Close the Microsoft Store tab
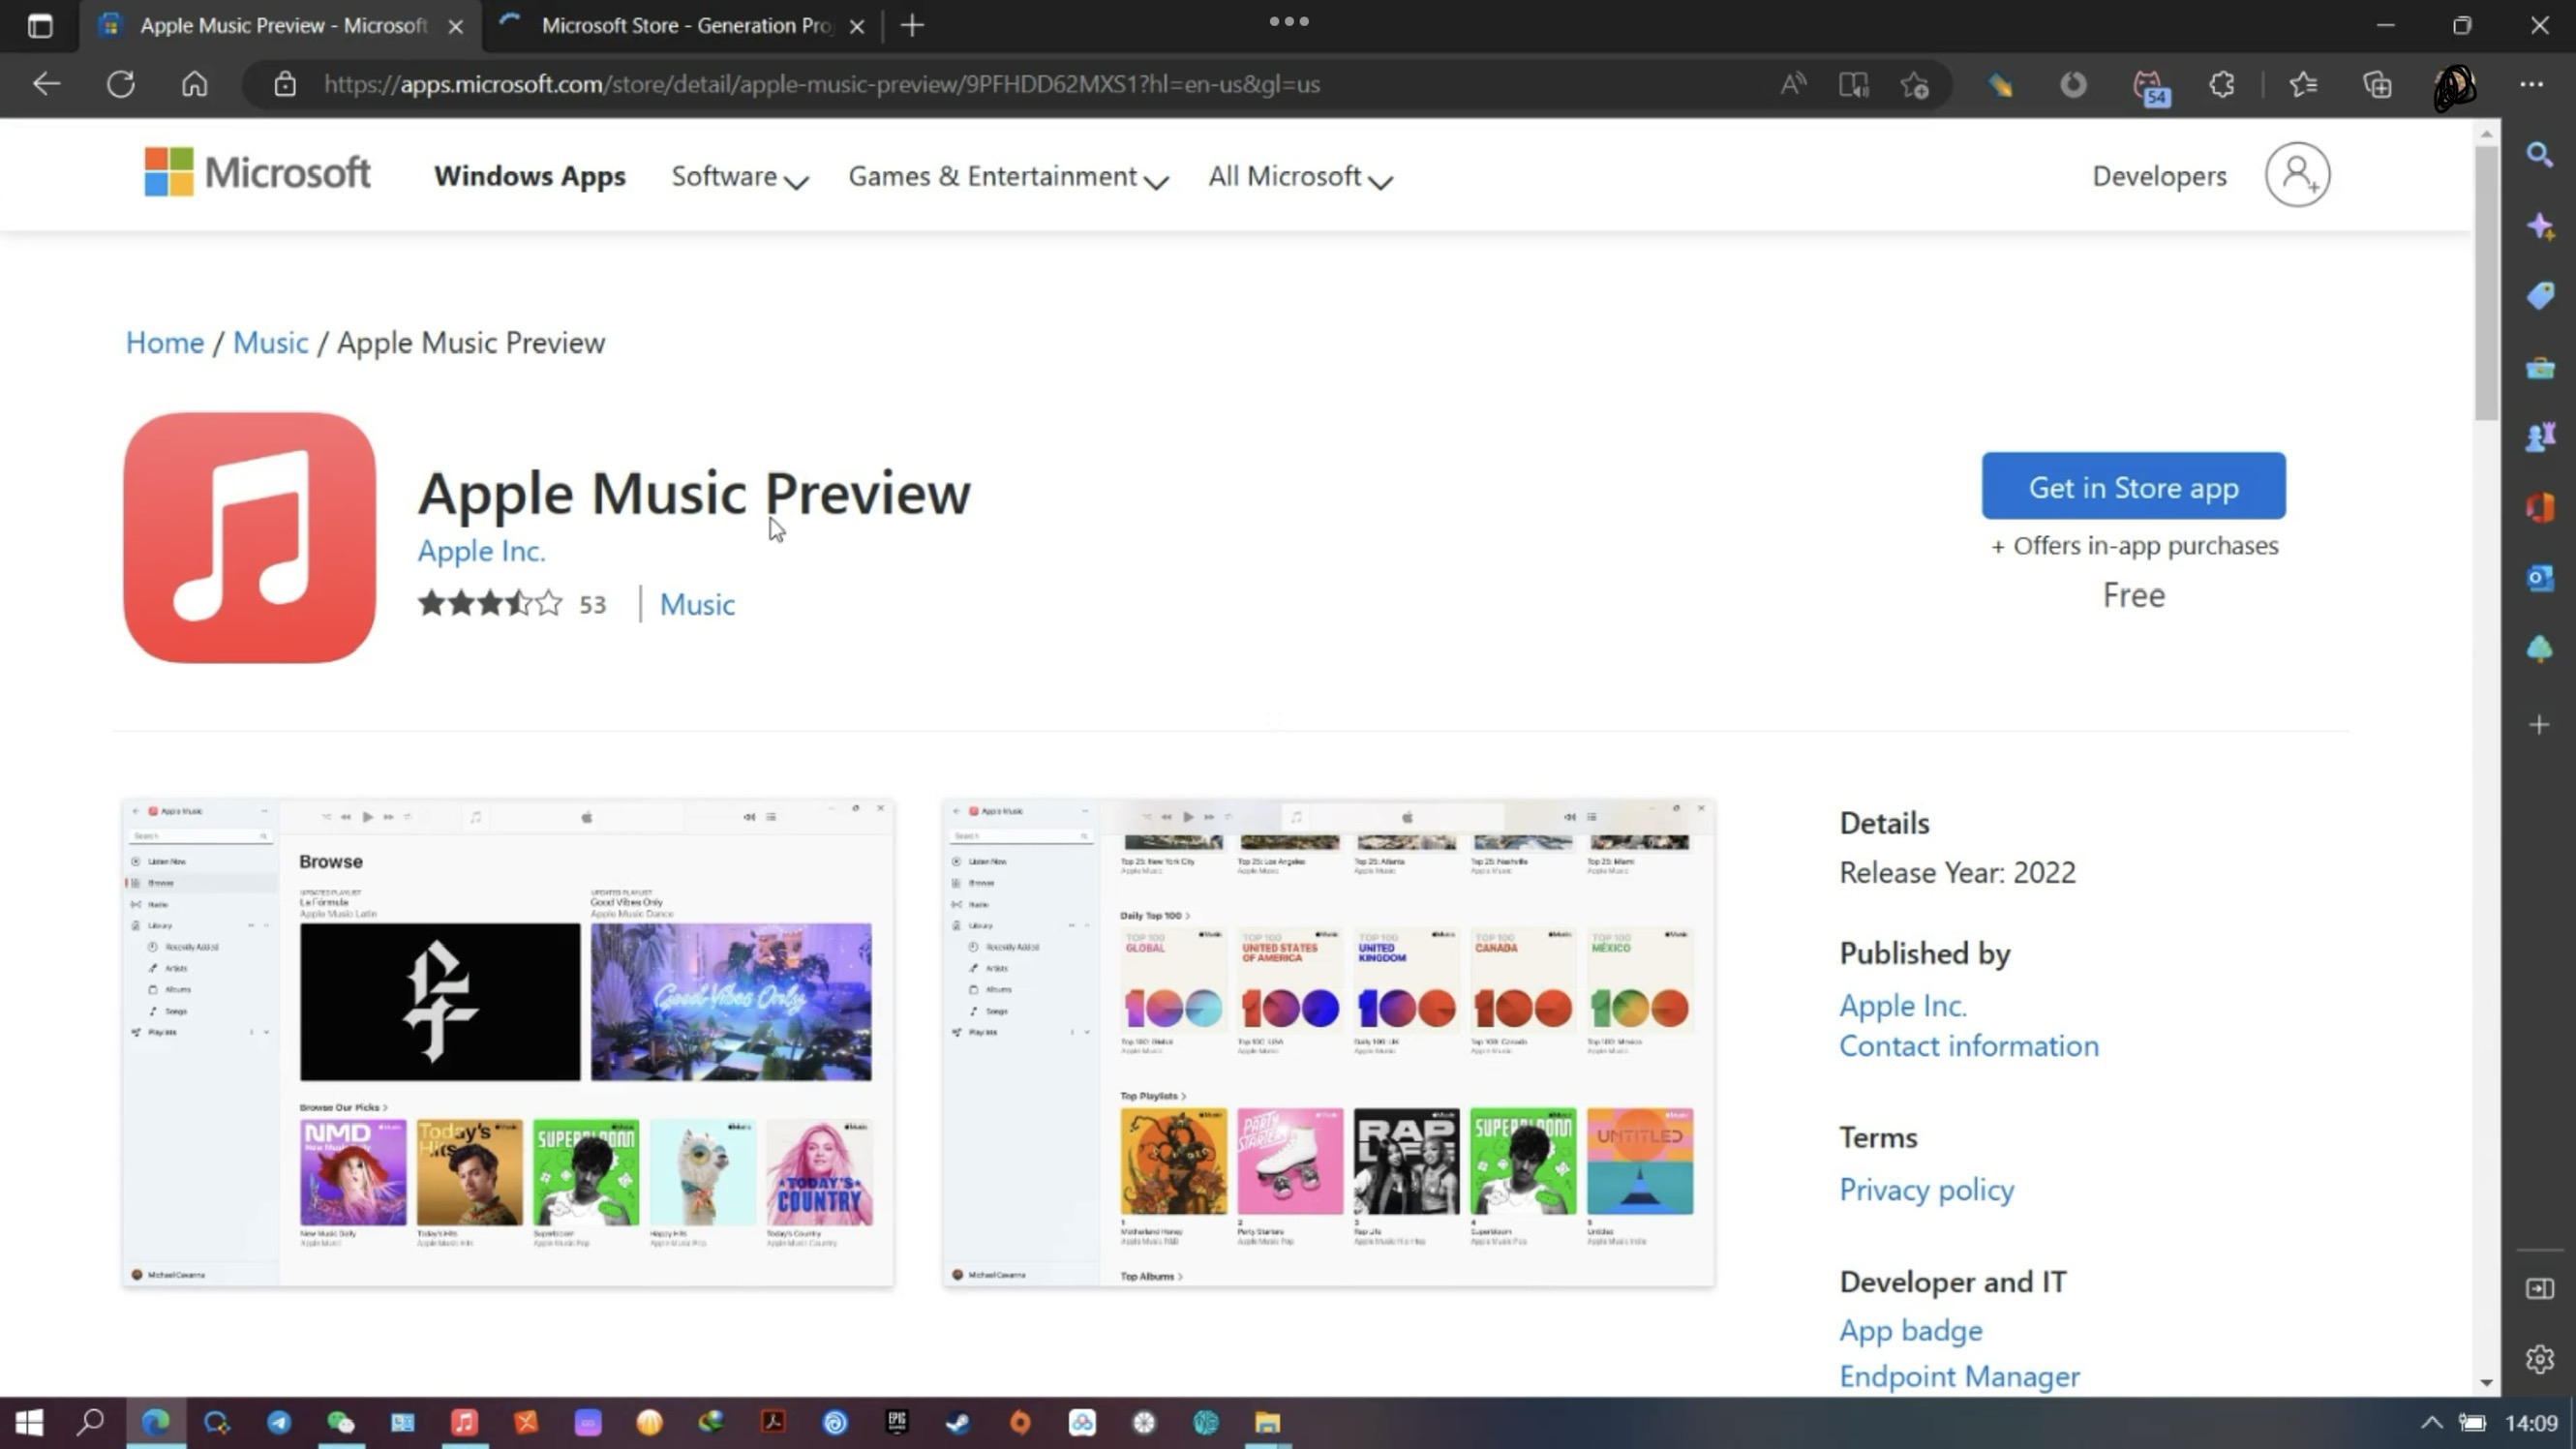The height and width of the screenshot is (1449, 2576). click(857, 26)
